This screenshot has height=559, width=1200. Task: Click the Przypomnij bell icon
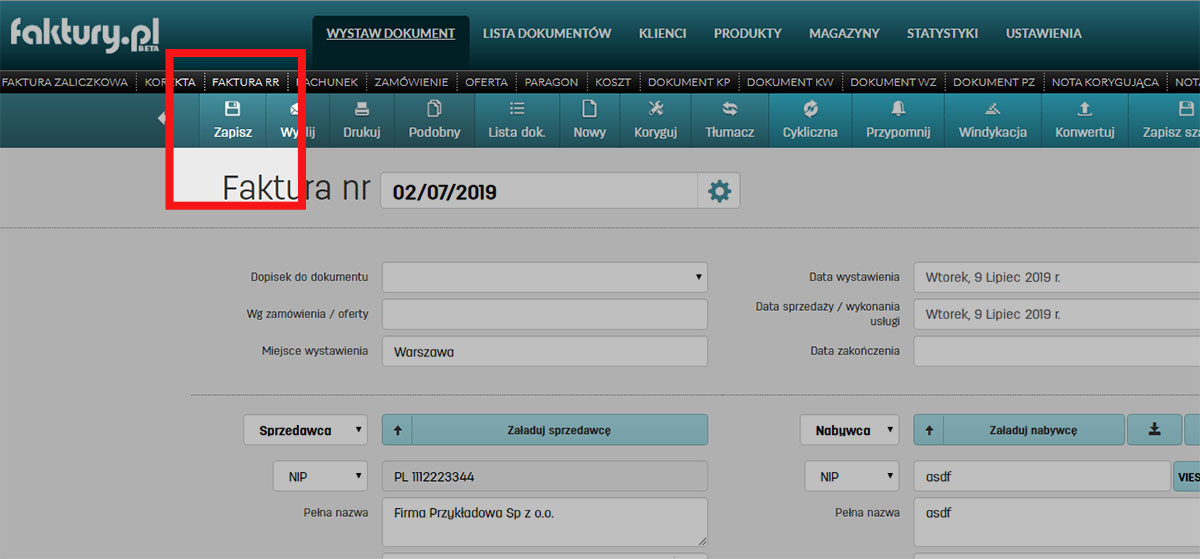pos(898,110)
